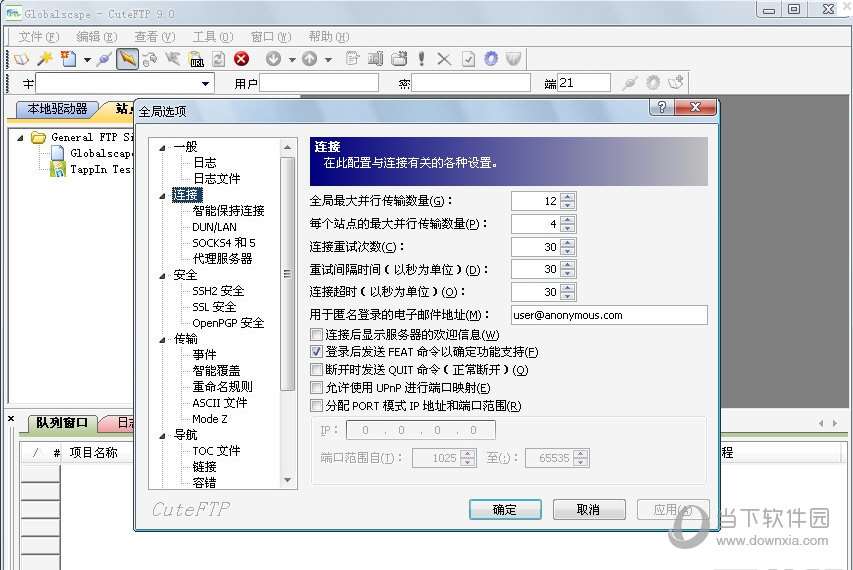The image size is (853, 570).
Task: Collapse the 安全 tree node
Action: 162,276
